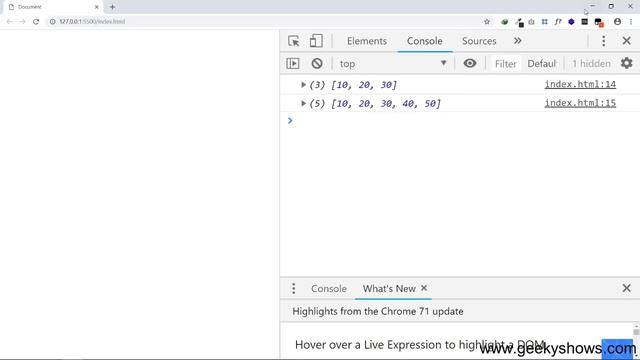
Task: Open the index.html:14 source link
Action: tap(580, 84)
